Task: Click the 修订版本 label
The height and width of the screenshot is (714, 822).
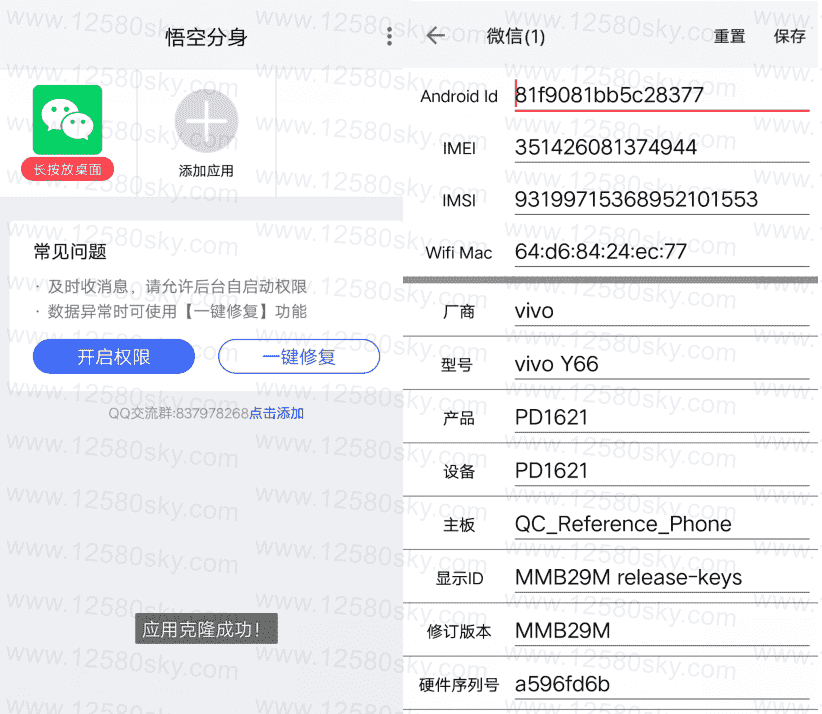Action: click(x=459, y=632)
